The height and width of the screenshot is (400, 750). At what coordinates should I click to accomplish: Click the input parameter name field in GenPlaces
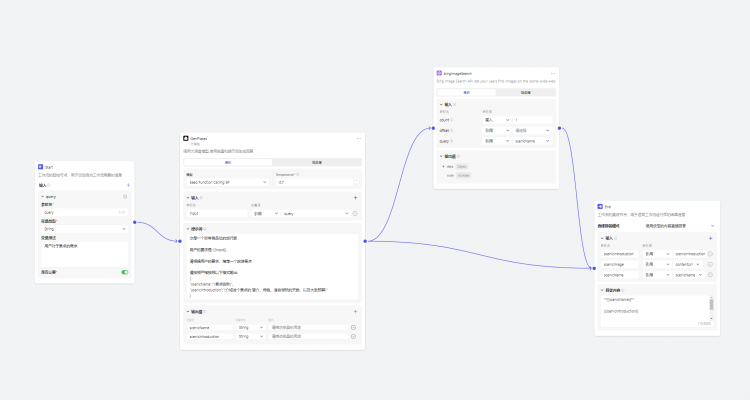pos(217,213)
